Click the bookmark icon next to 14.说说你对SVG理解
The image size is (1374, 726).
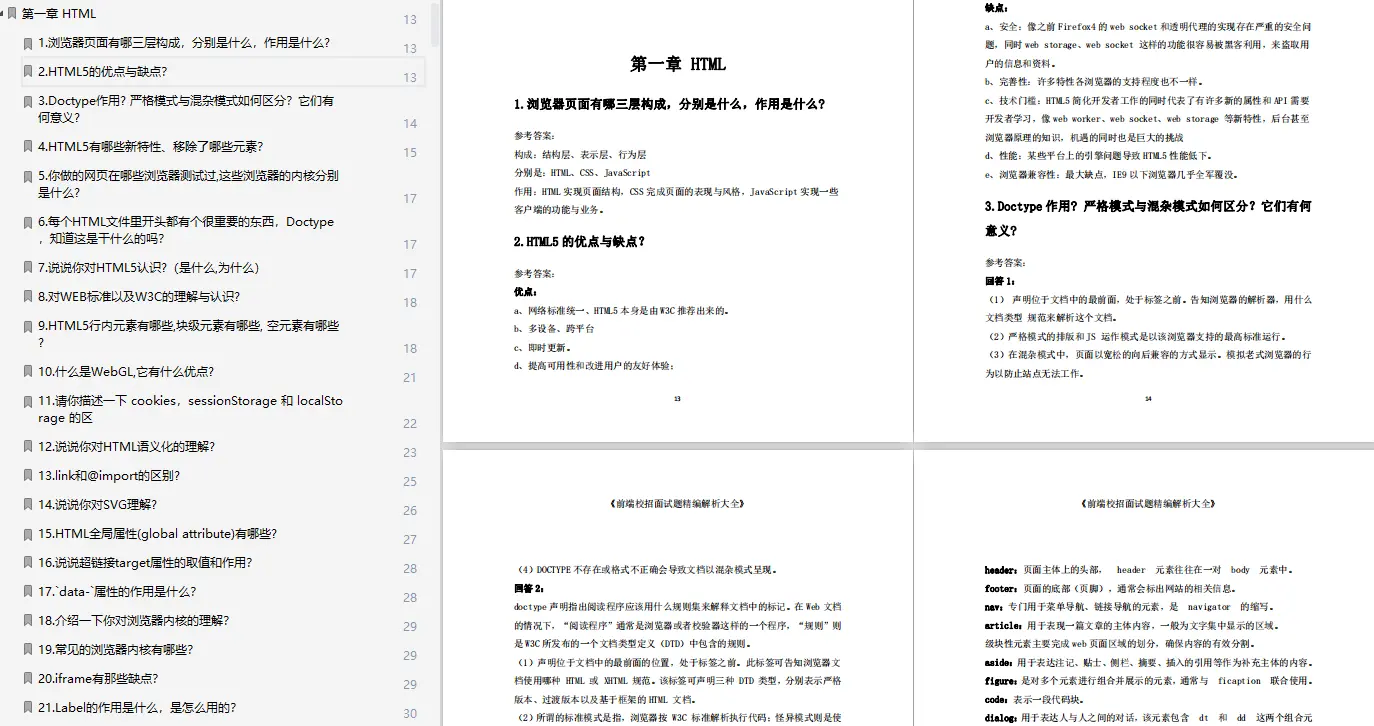pos(28,504)
